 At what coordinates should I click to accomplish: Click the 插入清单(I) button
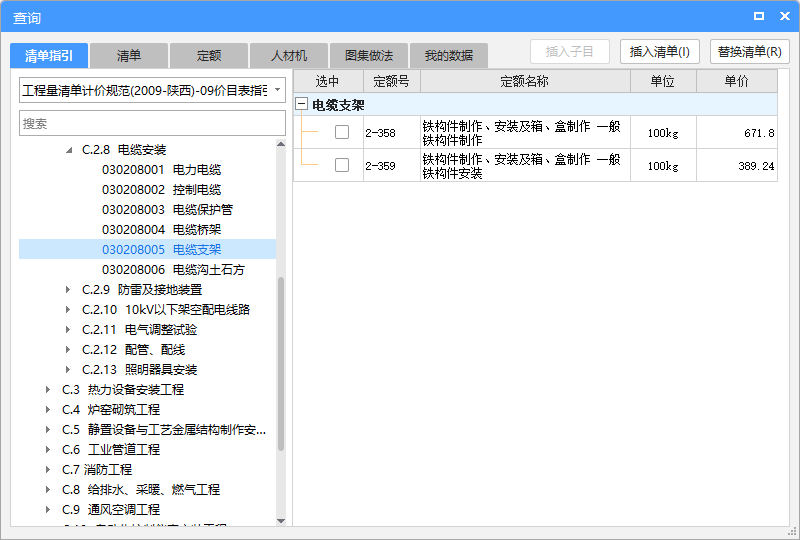(x=660, y=52)
